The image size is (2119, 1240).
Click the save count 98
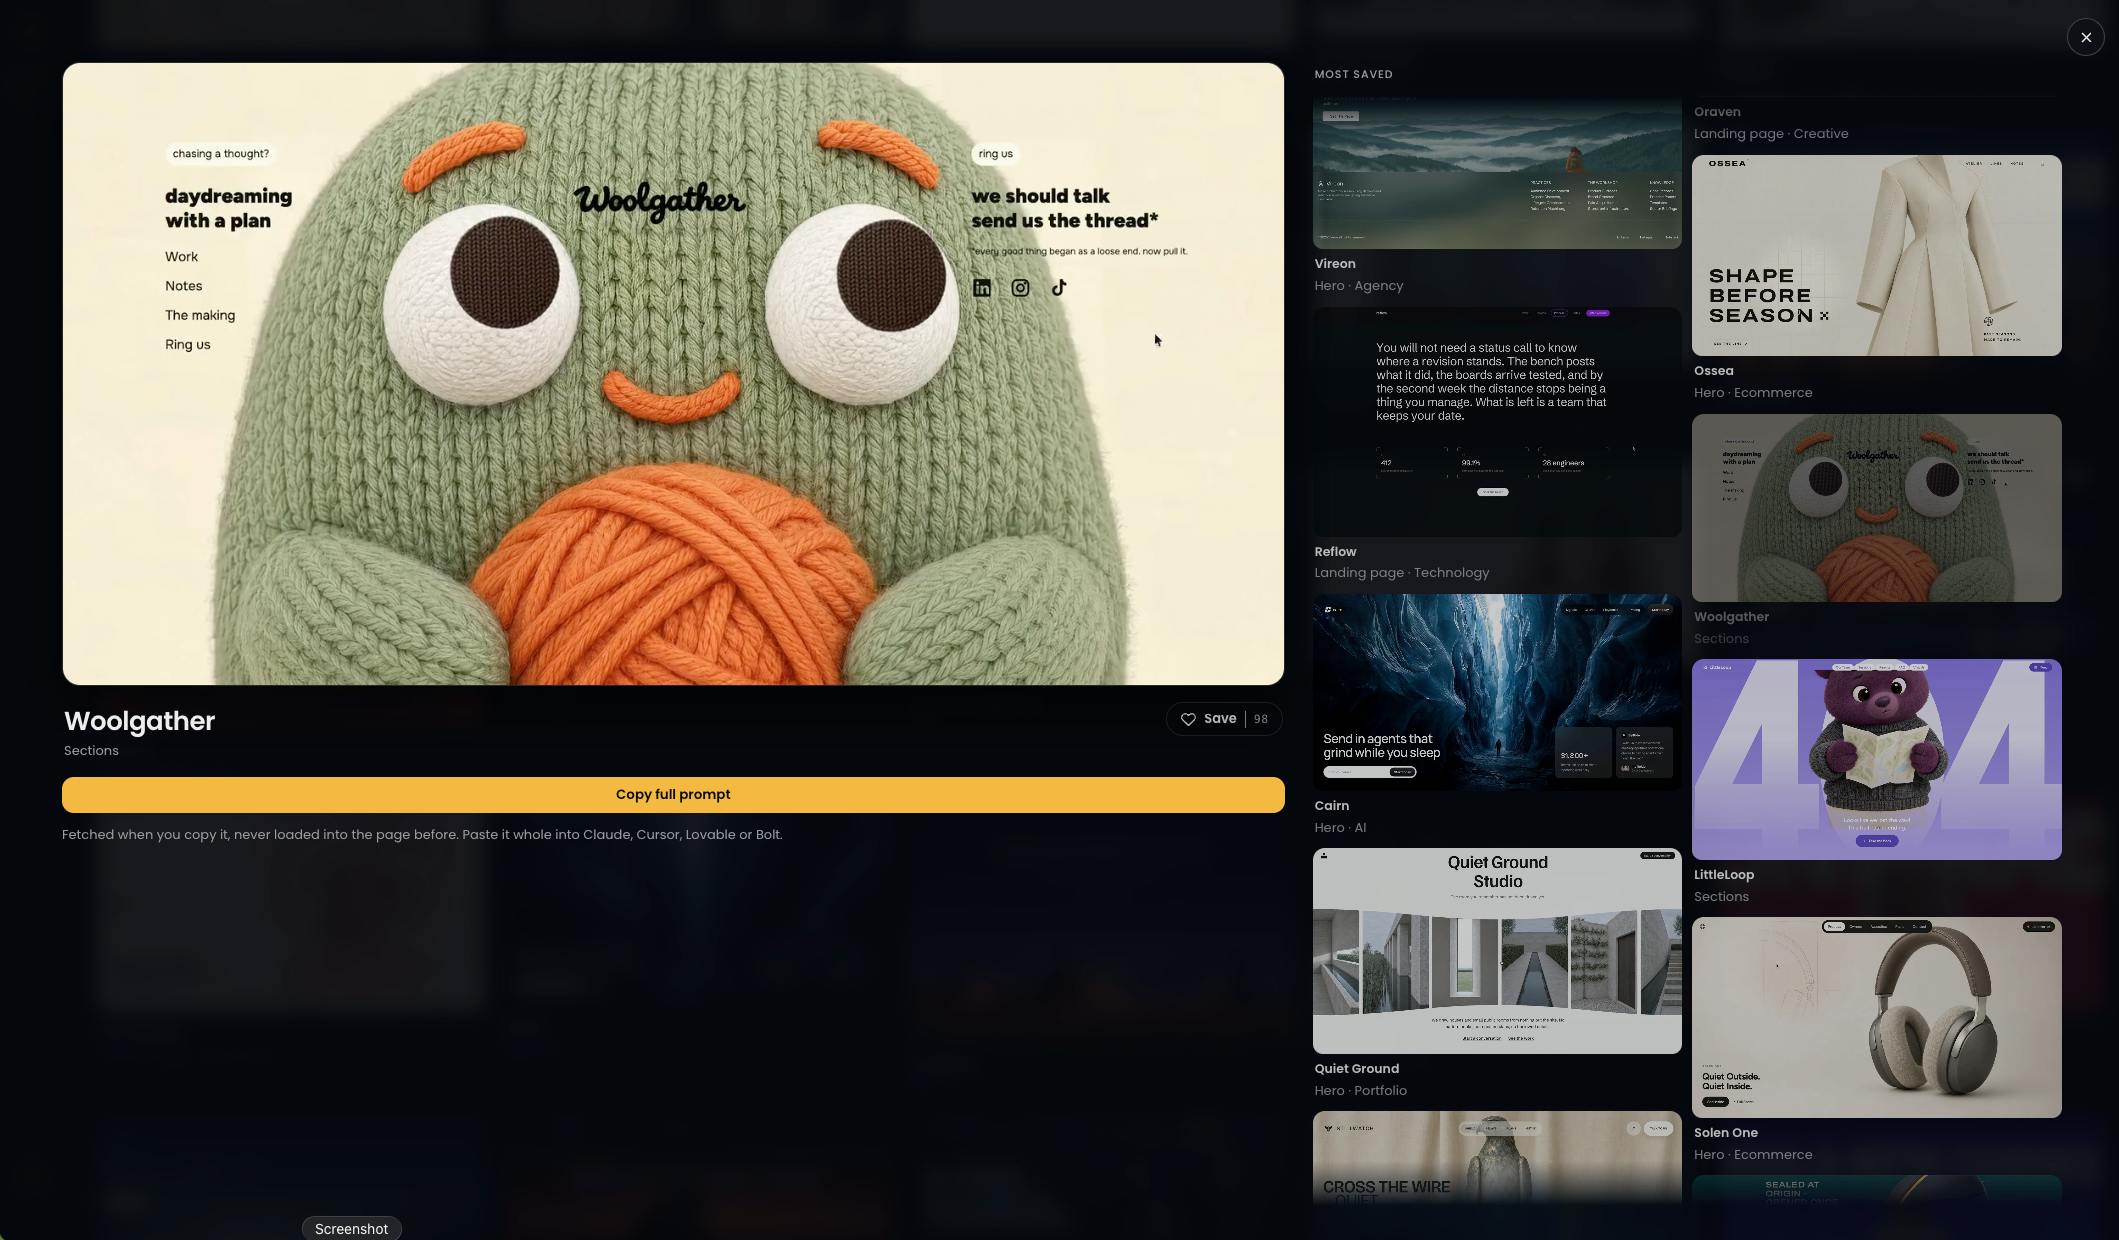[x=1260, y=719]
